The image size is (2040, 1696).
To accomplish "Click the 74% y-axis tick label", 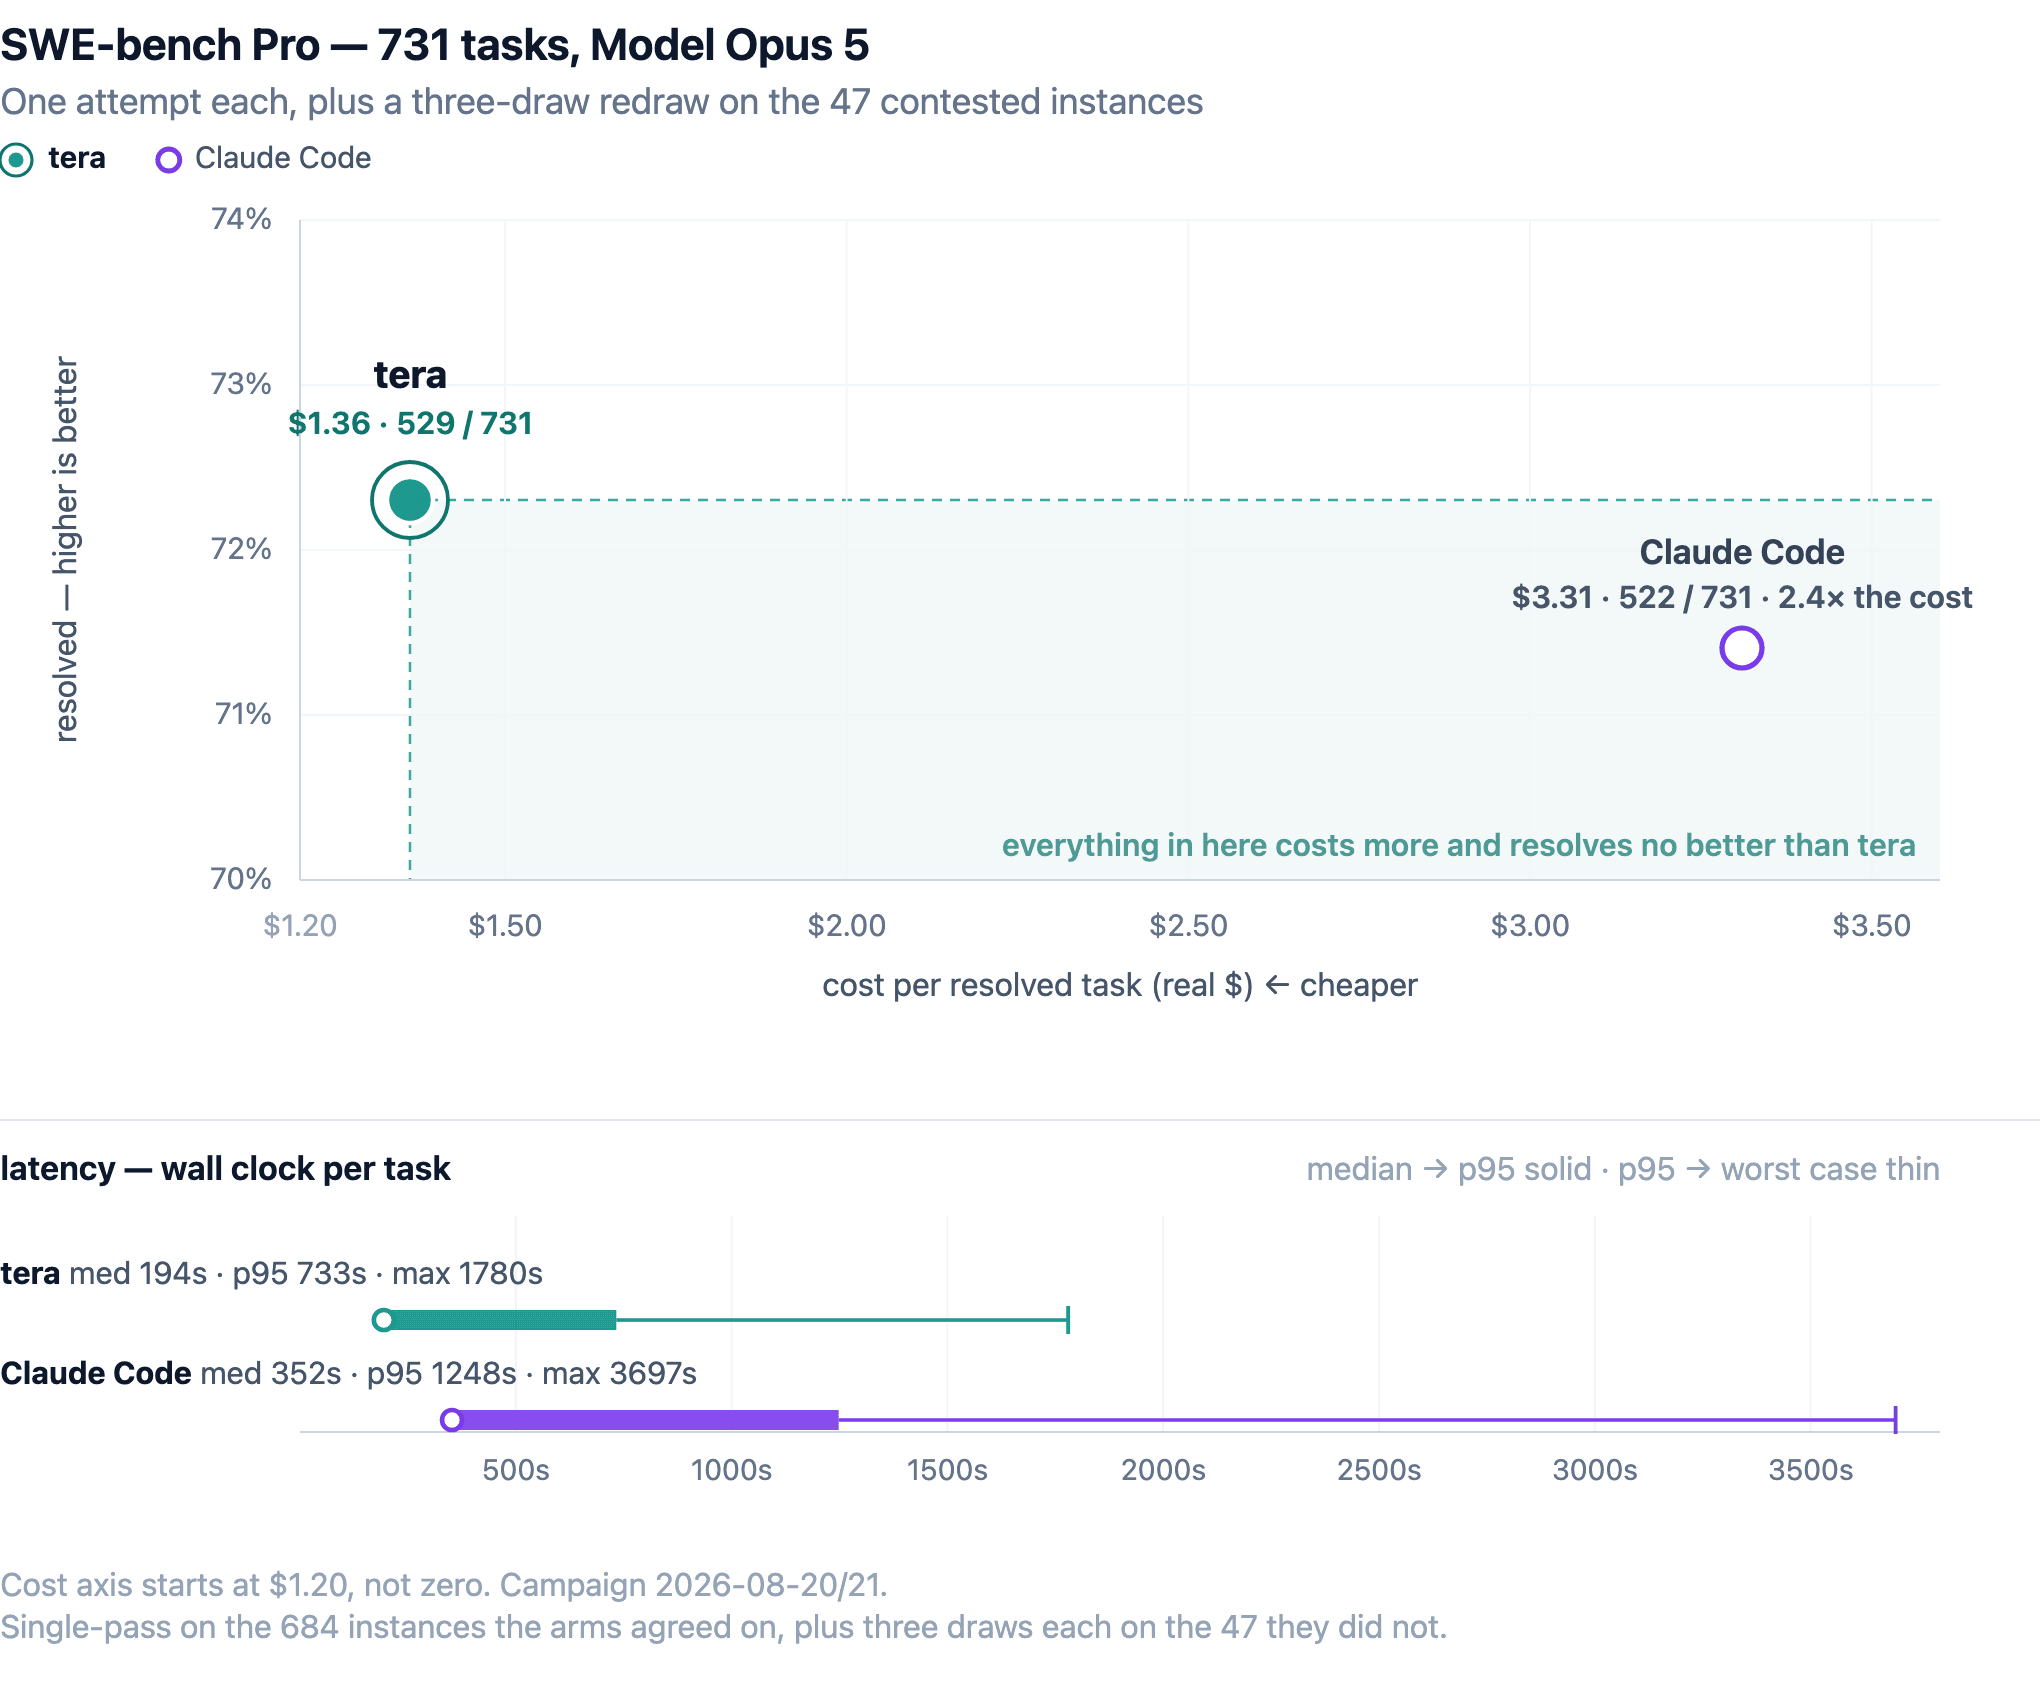I will 241,219.
